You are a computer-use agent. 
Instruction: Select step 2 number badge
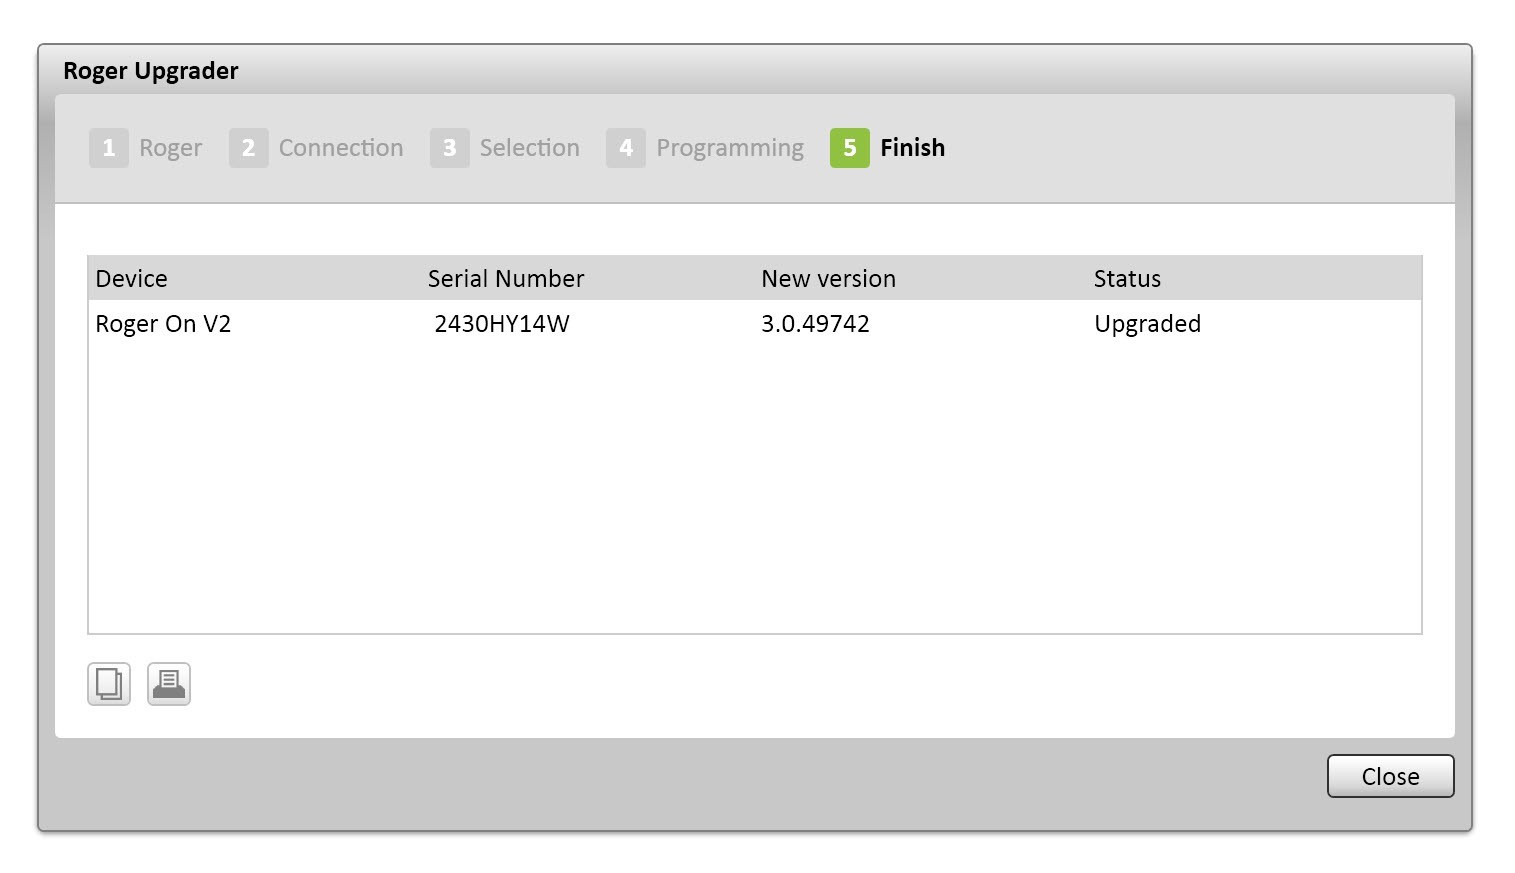click(248, 148)
